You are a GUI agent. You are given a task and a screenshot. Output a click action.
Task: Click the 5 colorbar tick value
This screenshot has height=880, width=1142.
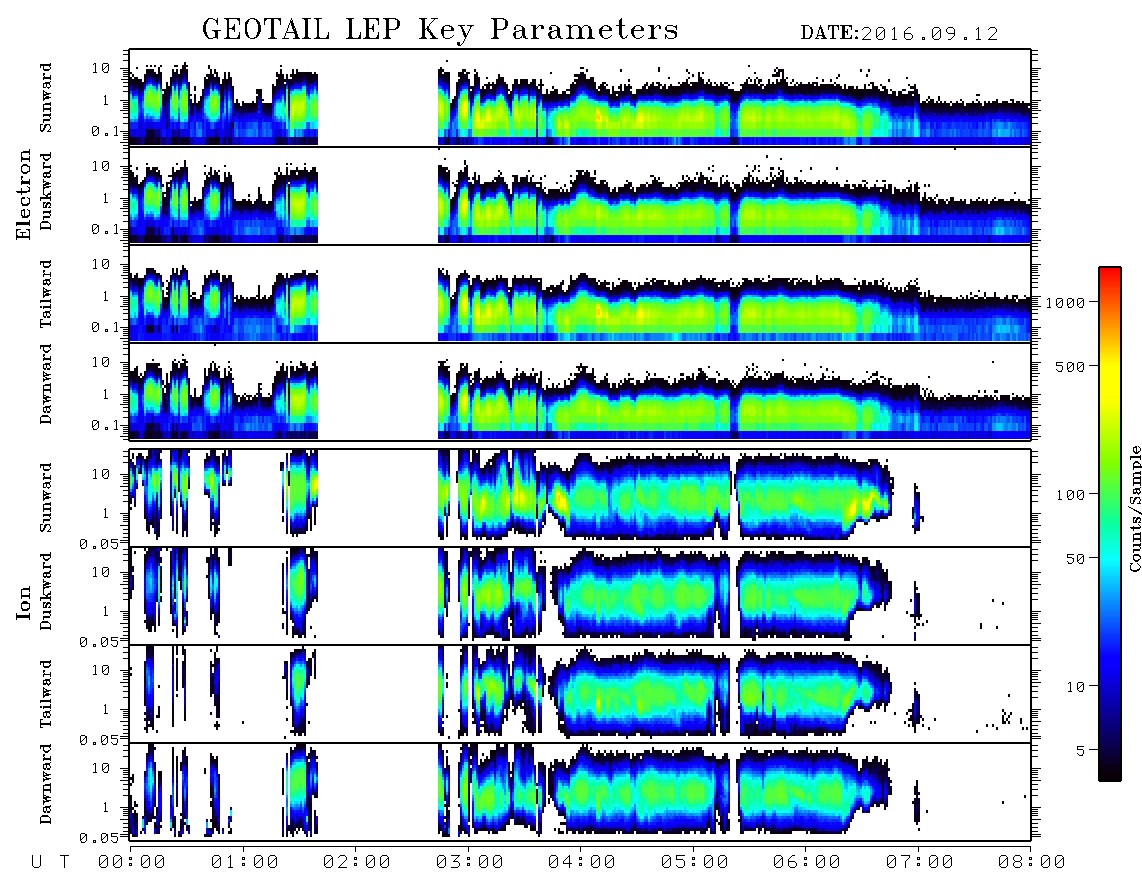coord(1081,750)
